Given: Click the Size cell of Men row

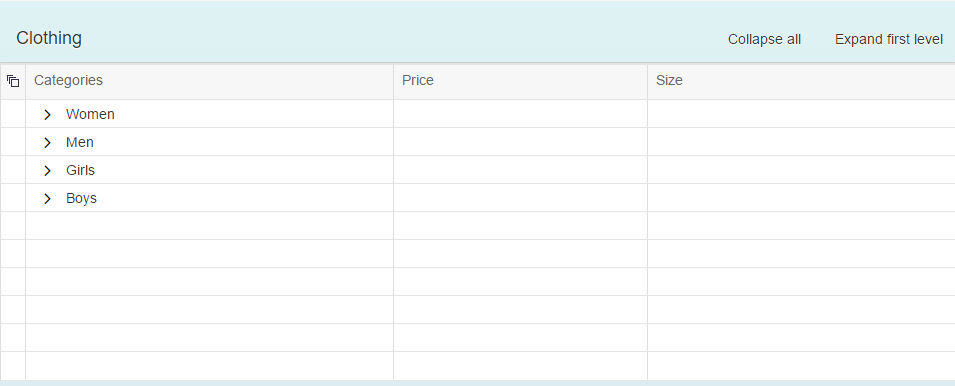Looking at the screenshot, I should point(801,142).
